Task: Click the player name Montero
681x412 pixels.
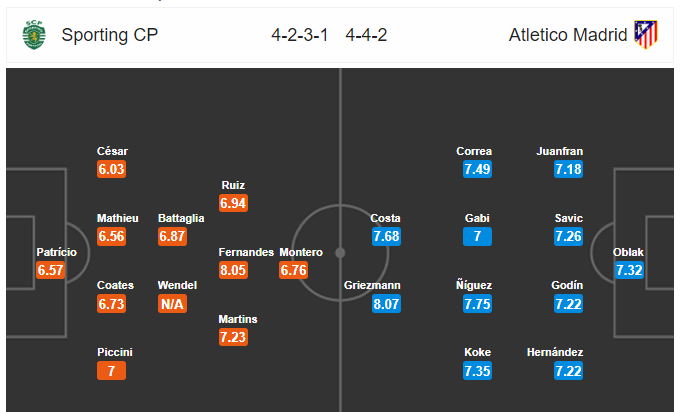Action: [301, 252]
